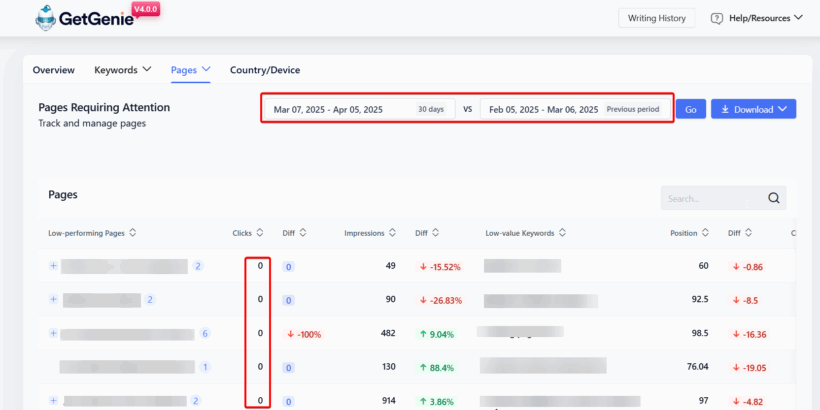
Task: Sort Low-value Keywords column
Action: pyautogui.click(x=563, y=233)
